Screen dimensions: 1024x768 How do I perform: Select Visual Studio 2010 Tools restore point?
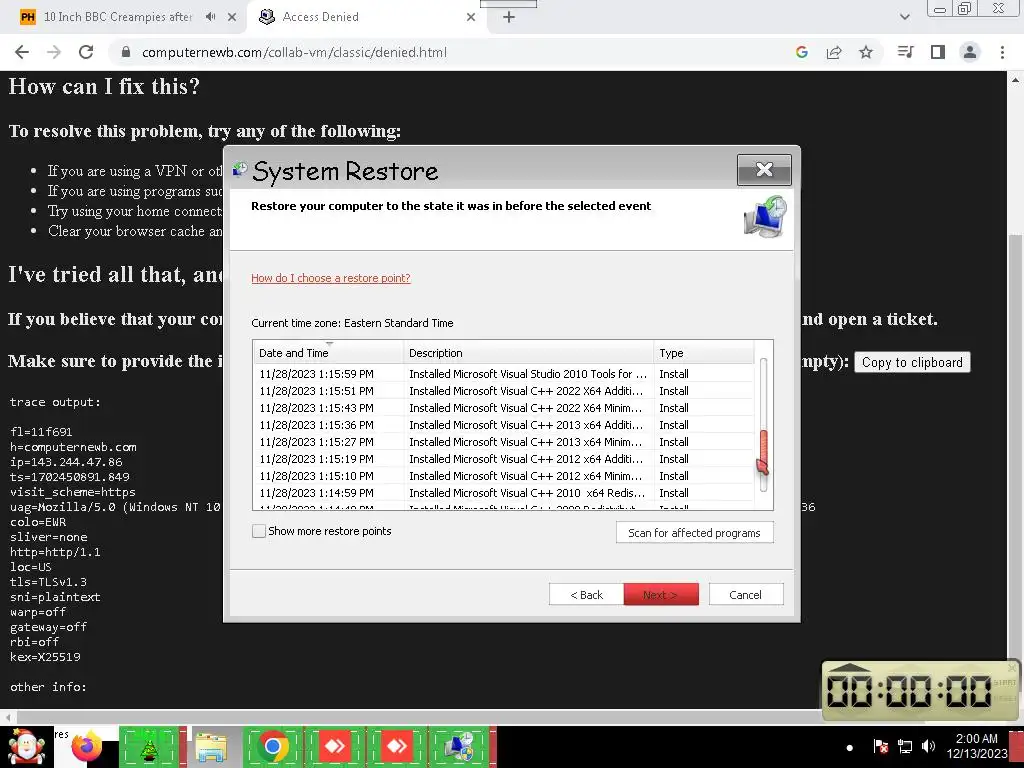coord(504,374)
